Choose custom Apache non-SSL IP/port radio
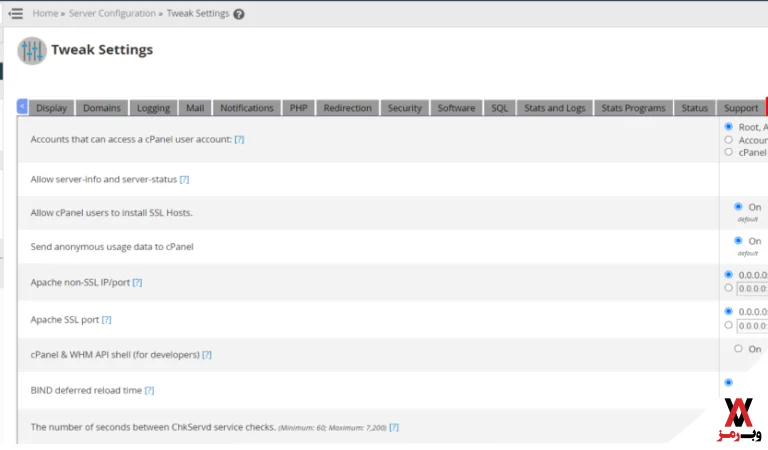Screen dimensions: 768x450 (728, 288)
